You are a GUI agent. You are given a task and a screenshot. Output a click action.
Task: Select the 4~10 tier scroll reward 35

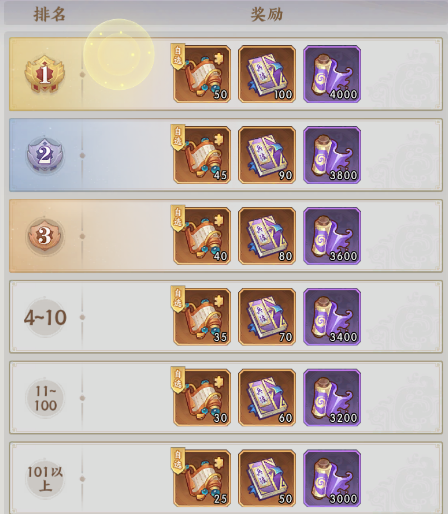(202, 317)
